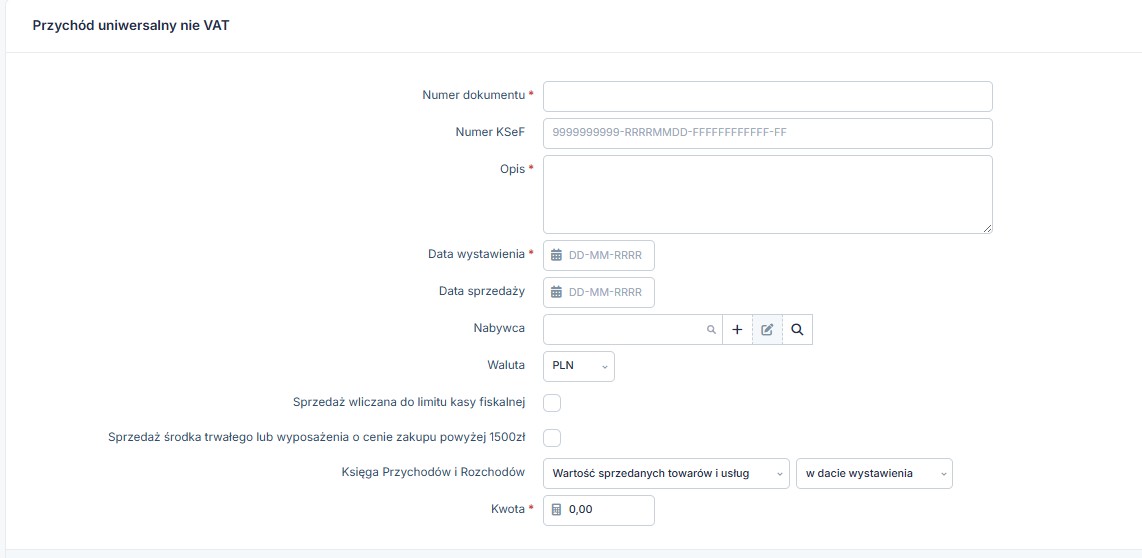Tick the Sprzedaż środka trwałego checkbox

552,438
